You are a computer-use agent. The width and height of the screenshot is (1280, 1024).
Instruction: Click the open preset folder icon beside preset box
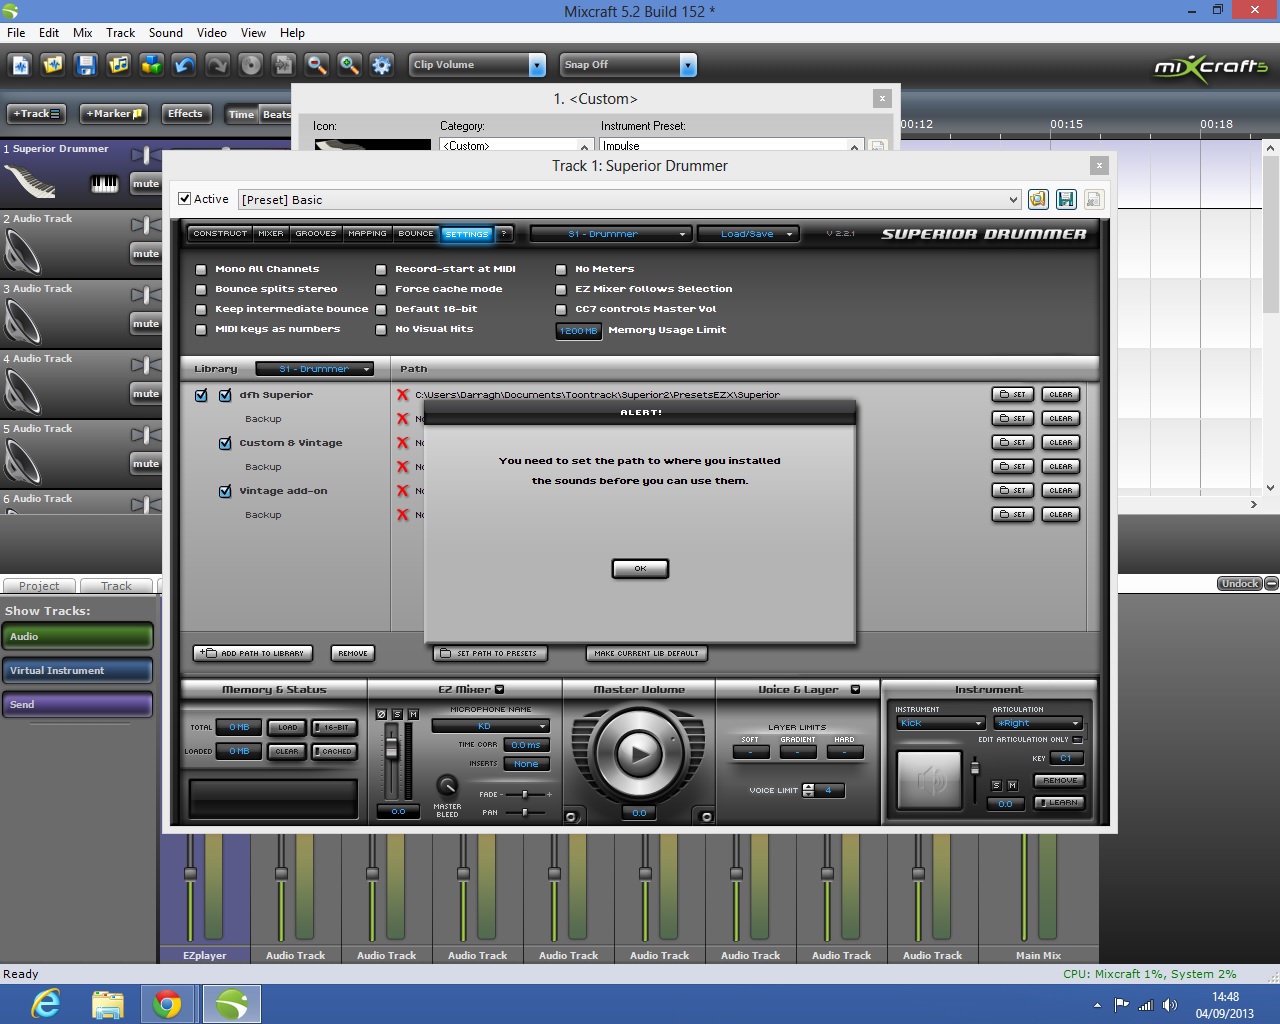click(1038, 199)
